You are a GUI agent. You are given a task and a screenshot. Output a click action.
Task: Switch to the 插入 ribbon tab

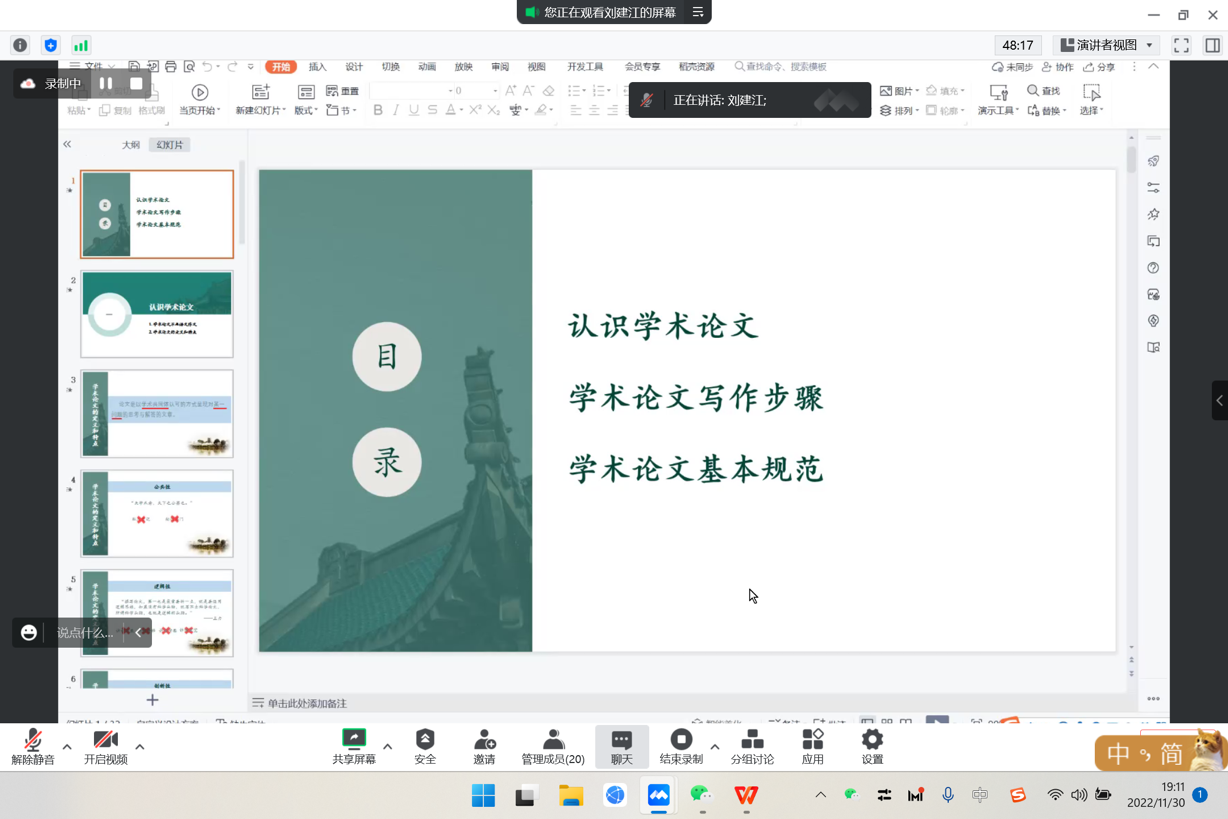point(317,67)
